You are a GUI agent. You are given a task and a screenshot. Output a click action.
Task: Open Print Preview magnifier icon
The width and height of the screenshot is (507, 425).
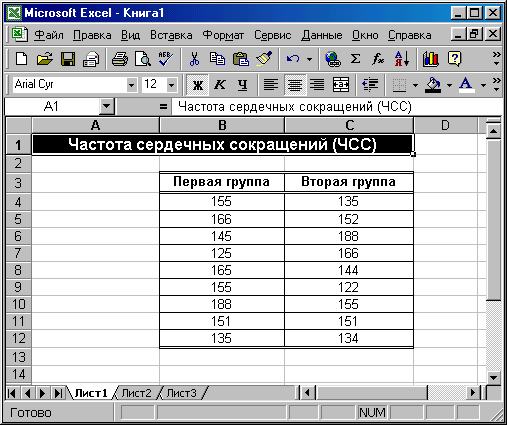tap(143, 59)
